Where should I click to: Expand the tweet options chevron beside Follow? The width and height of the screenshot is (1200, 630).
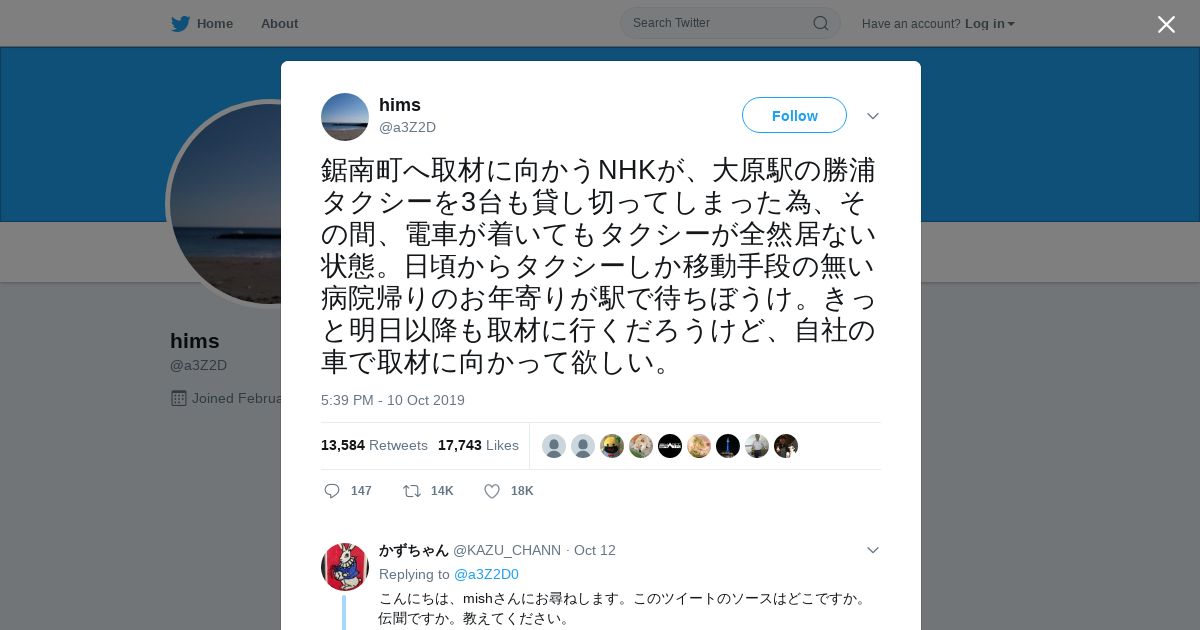coord(872,116)
